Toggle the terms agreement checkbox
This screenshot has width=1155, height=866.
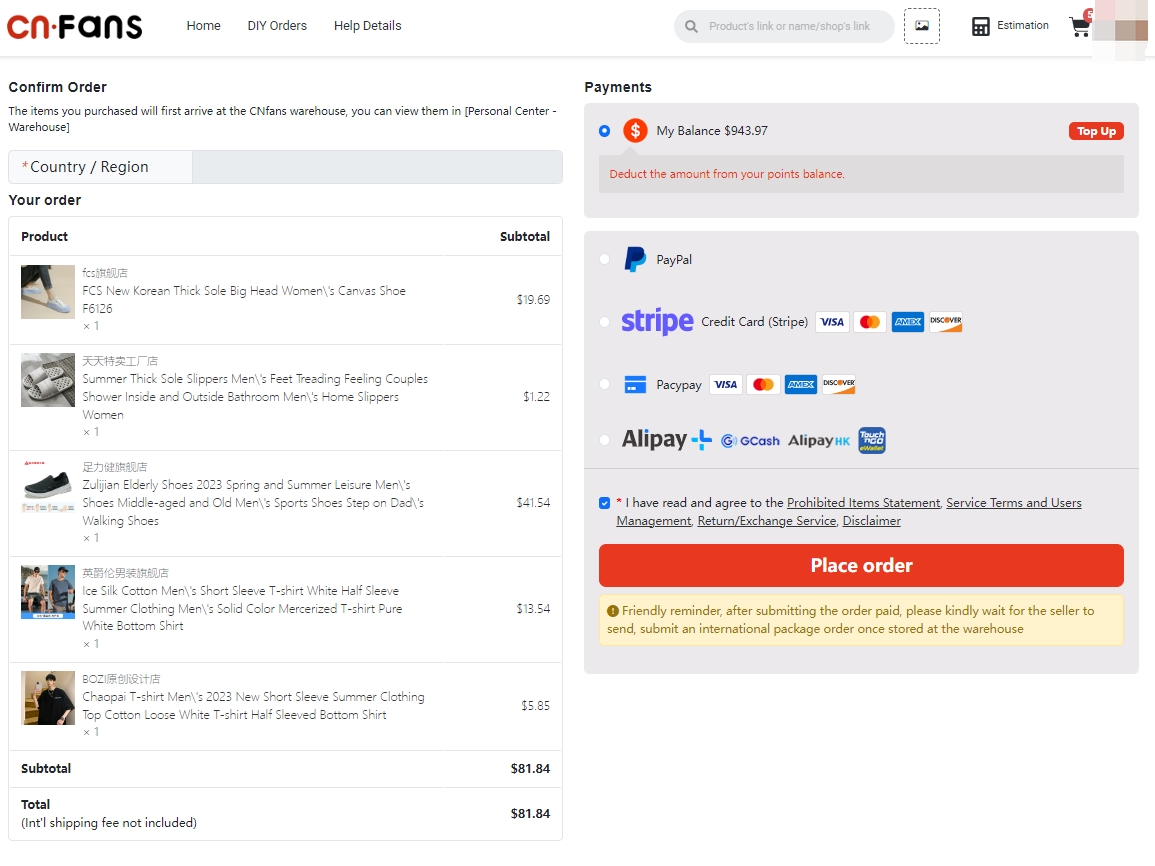[605, 503]
